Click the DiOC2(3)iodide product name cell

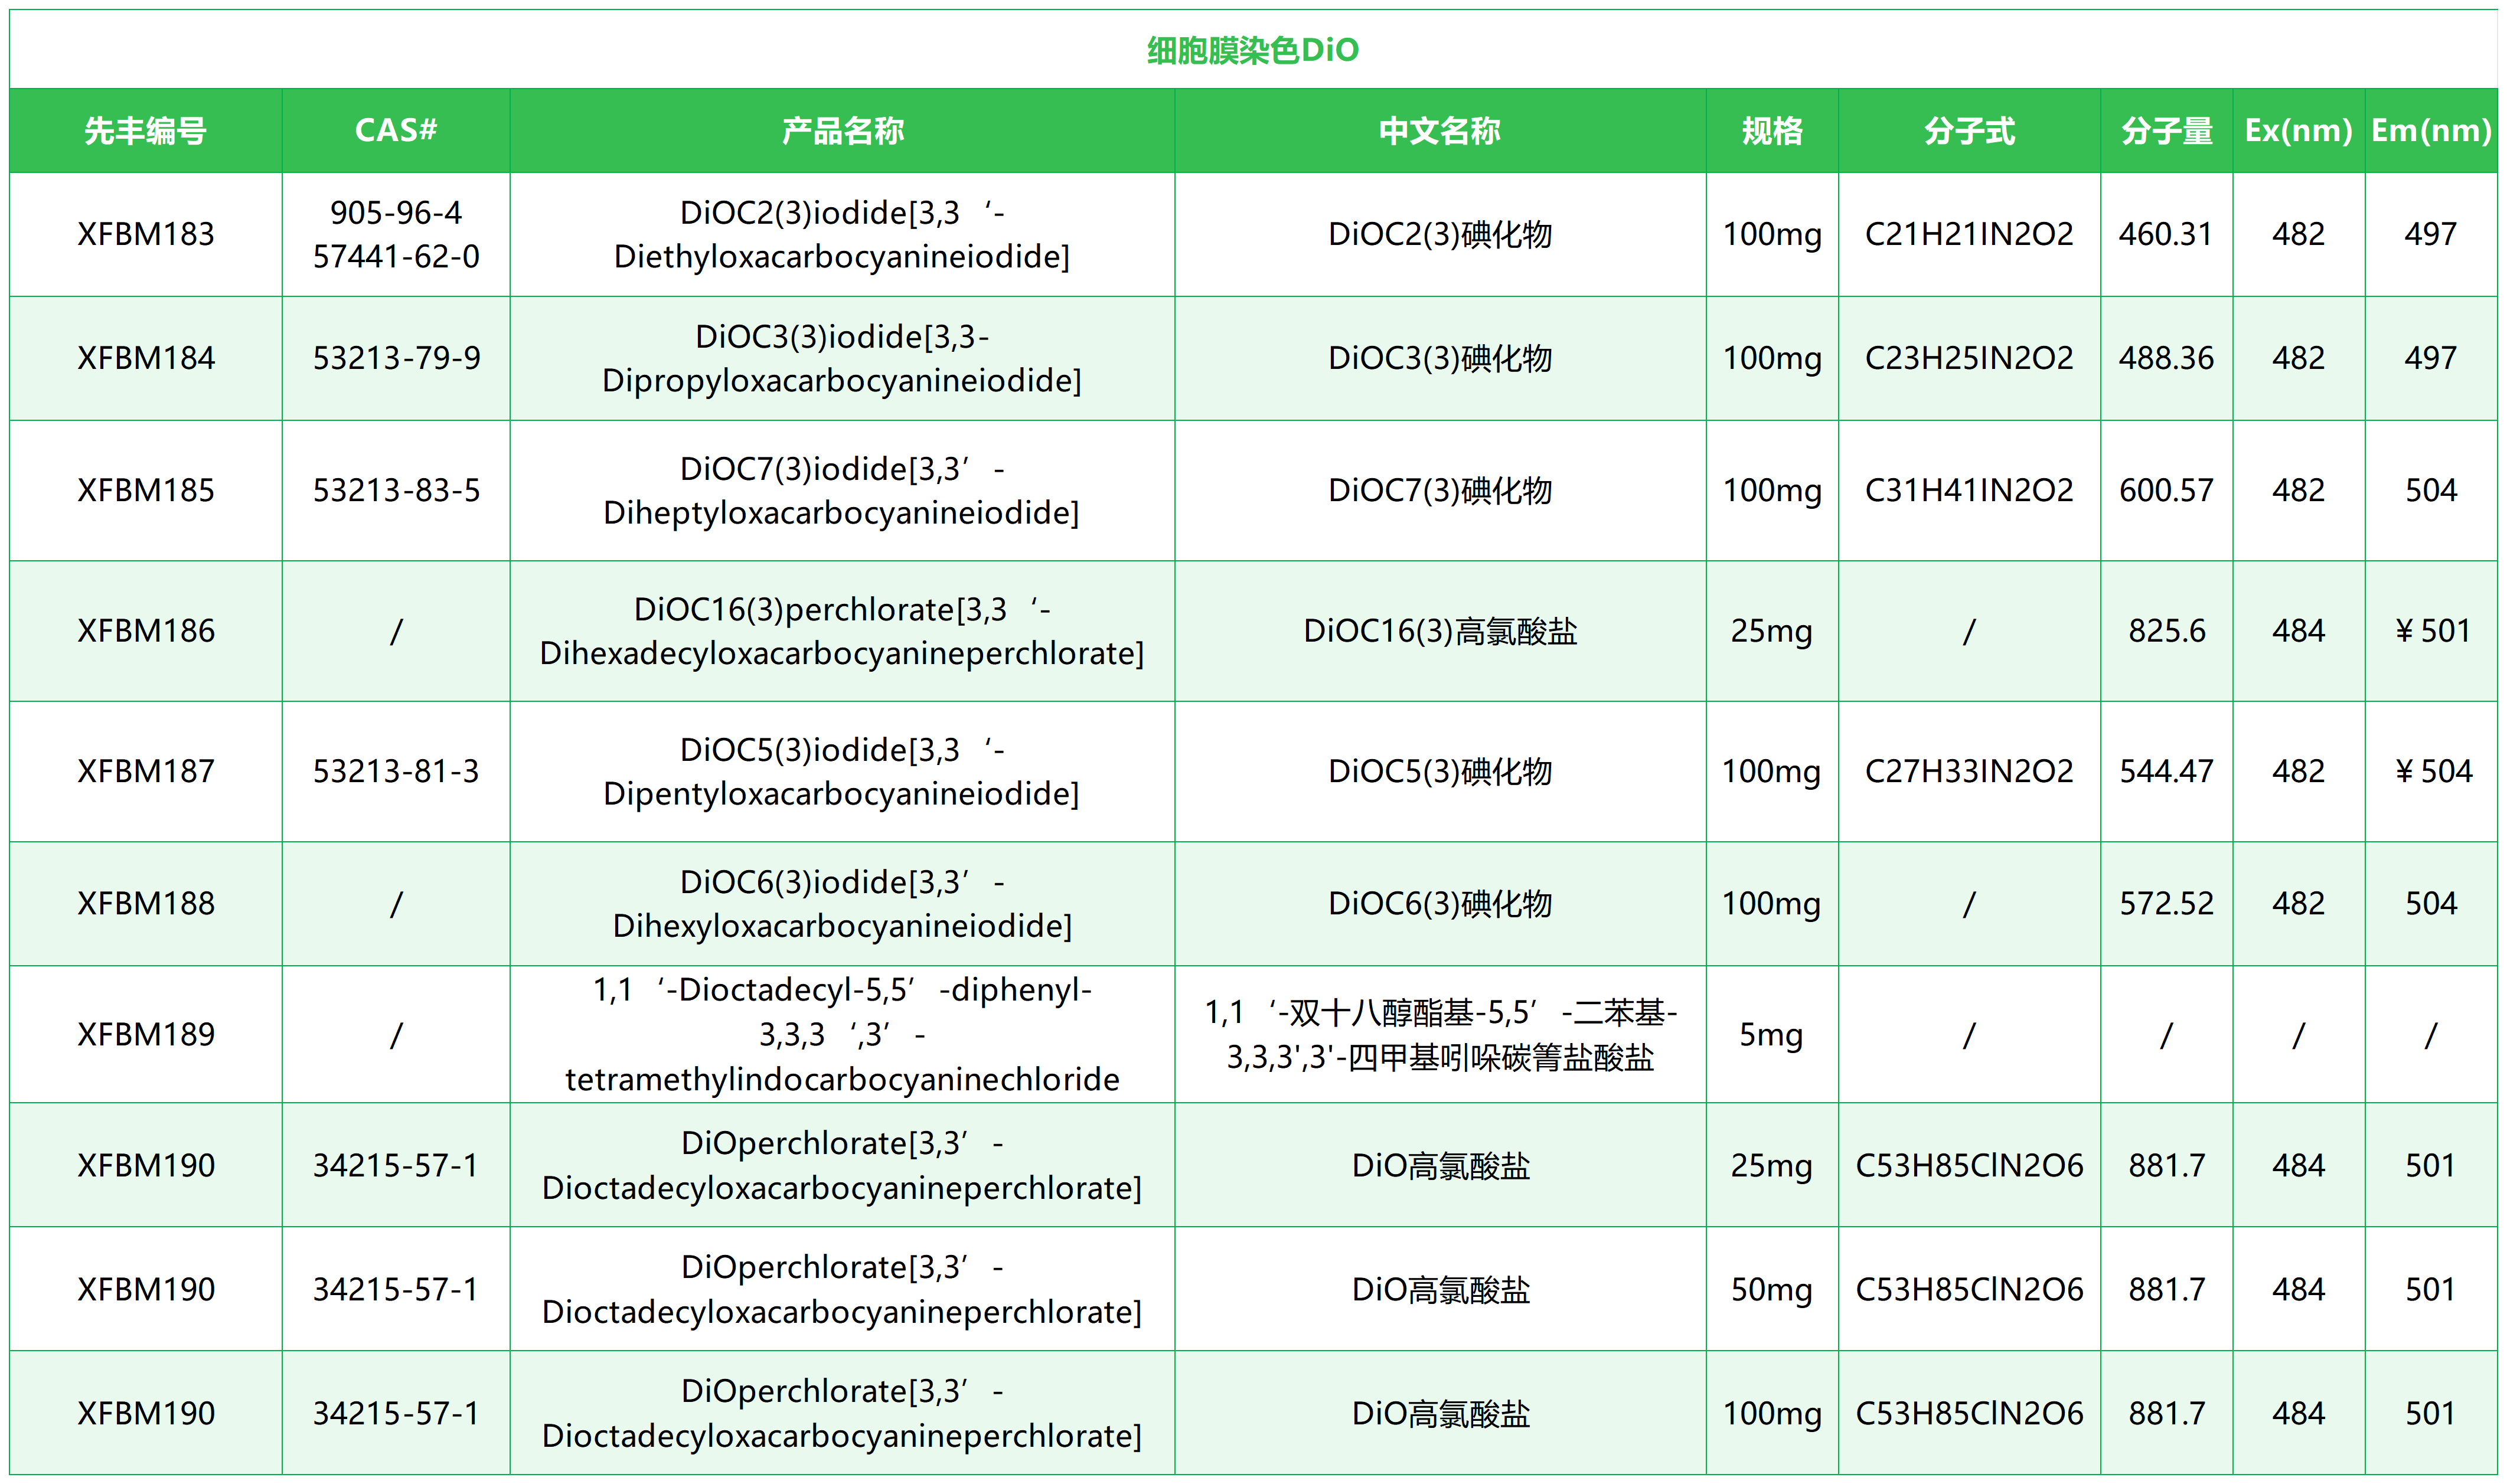(x=842, y=234)
